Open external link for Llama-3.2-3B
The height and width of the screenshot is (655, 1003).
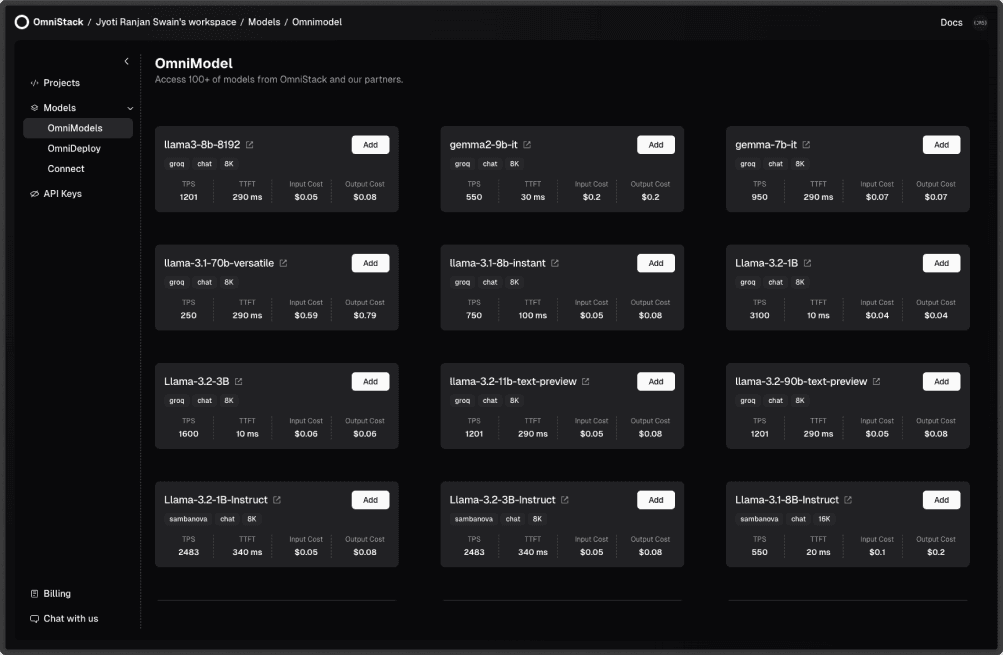point(239,381)
